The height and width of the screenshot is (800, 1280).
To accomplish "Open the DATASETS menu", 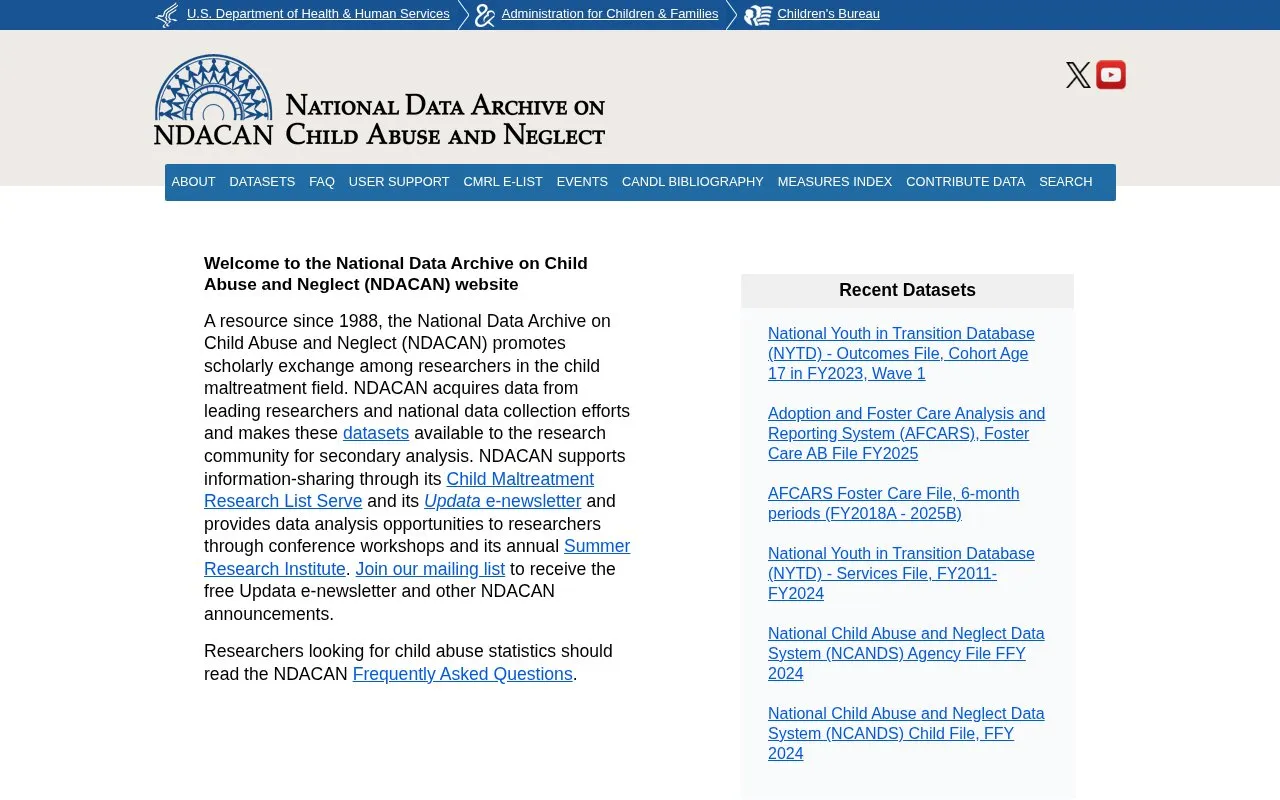I will [262, 182].
